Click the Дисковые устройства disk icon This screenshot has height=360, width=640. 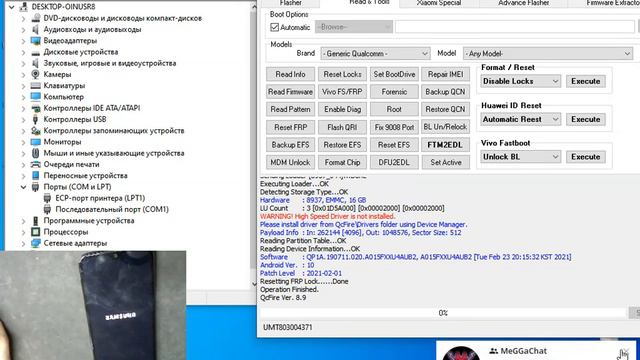[36, 52]
